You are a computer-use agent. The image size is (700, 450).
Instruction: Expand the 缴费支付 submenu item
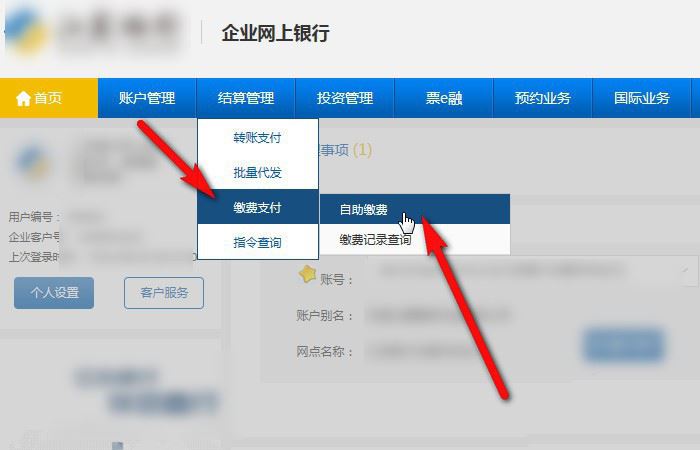(258, 207)
